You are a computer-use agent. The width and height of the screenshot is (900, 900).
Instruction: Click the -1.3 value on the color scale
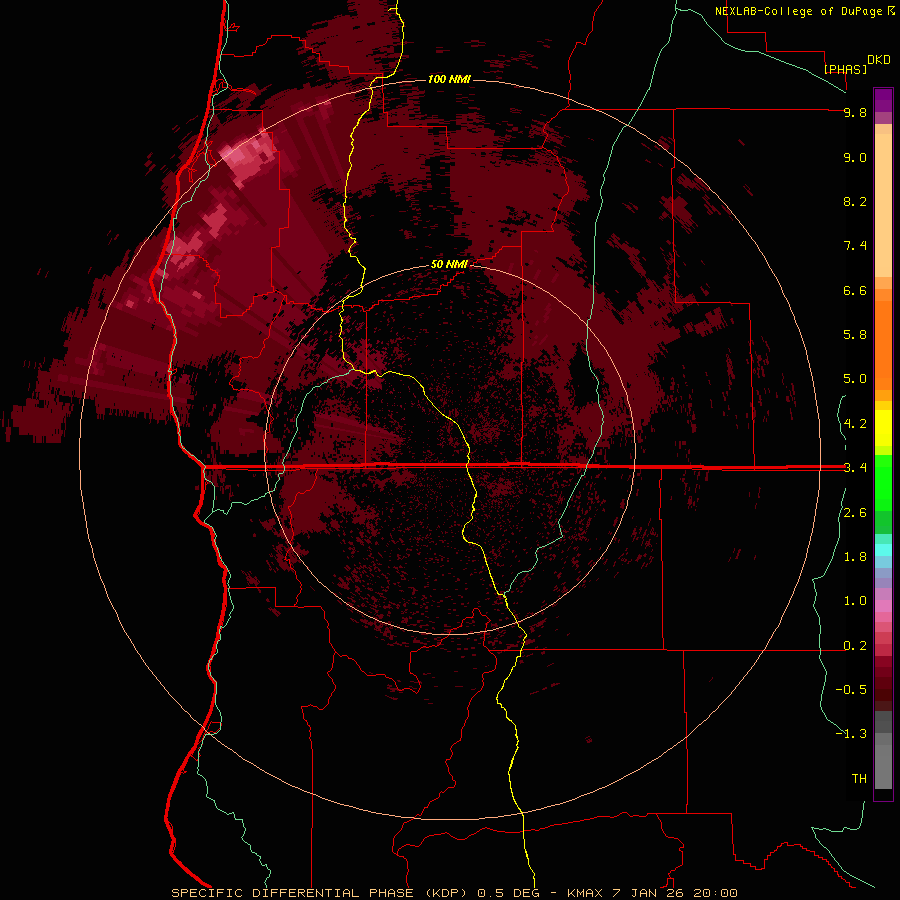point(851,734)
